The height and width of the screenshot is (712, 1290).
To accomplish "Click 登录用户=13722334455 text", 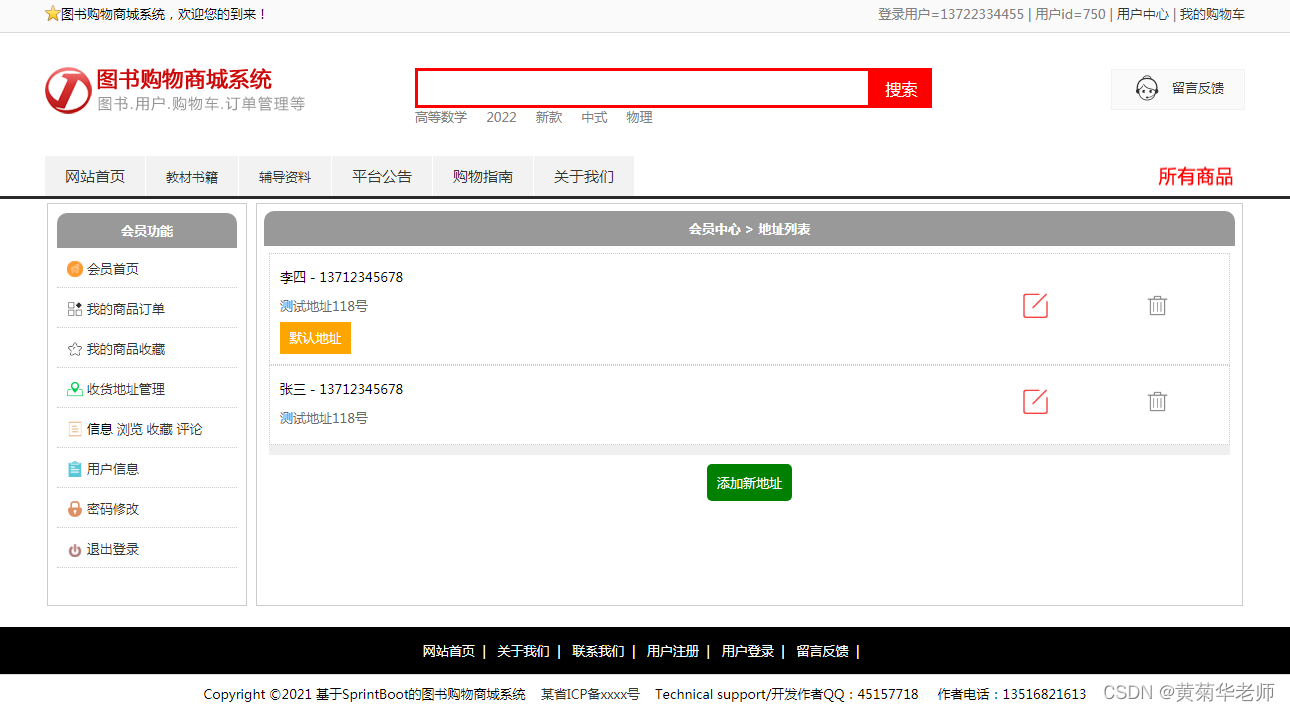I will pos(951,14).
